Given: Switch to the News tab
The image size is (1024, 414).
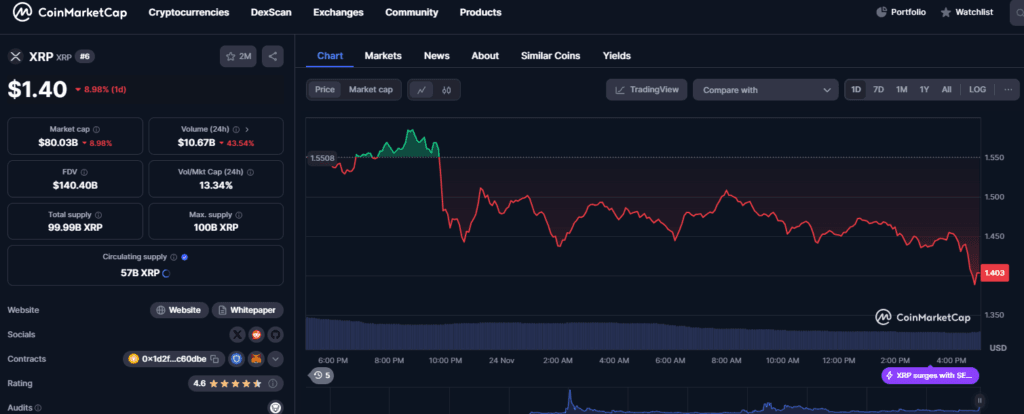Looking at the screenshot, I should click(436, 56).
